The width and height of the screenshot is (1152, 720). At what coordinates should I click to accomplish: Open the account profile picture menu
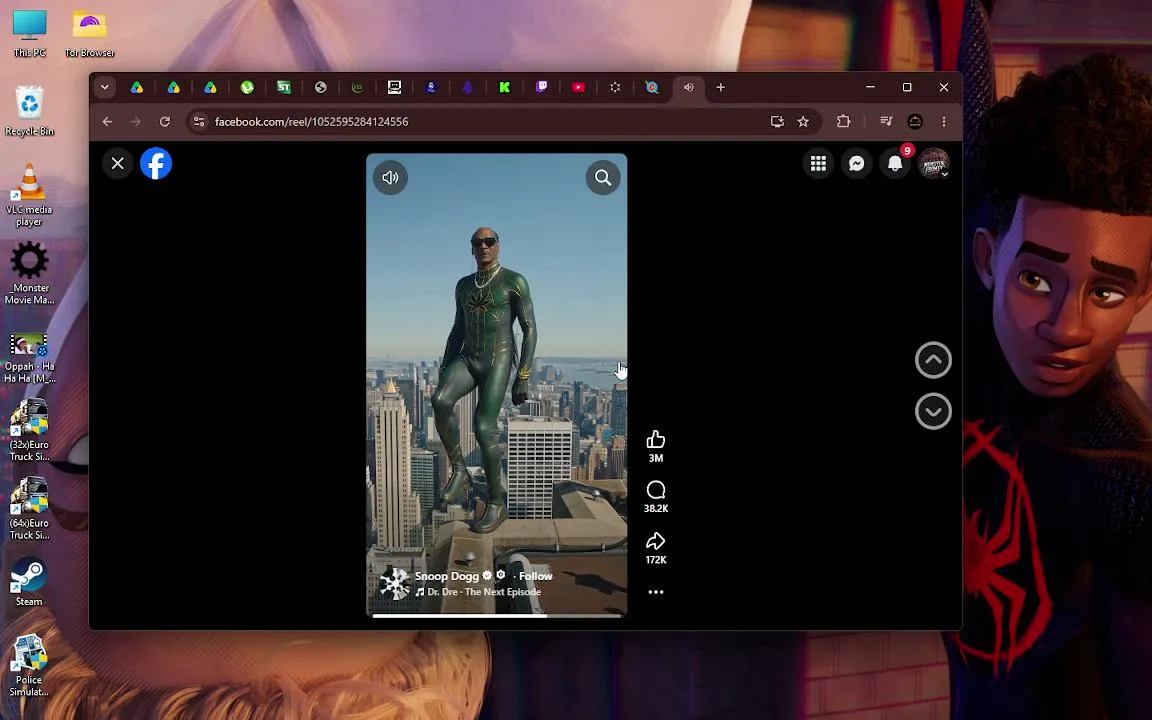pyautogui.click(x=933, y=163)
